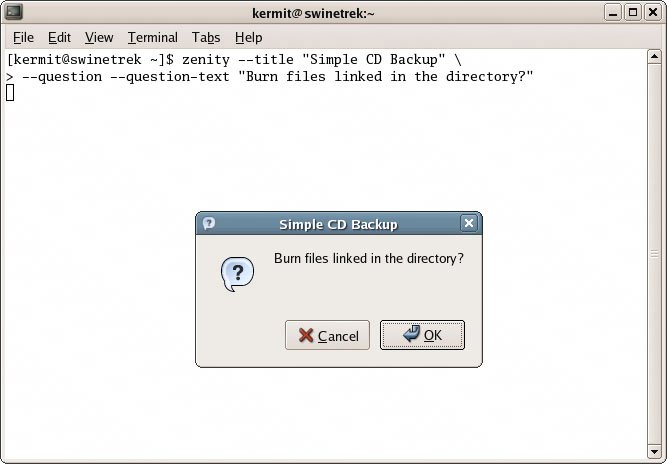Open the File menu

[x=23, y=38]
